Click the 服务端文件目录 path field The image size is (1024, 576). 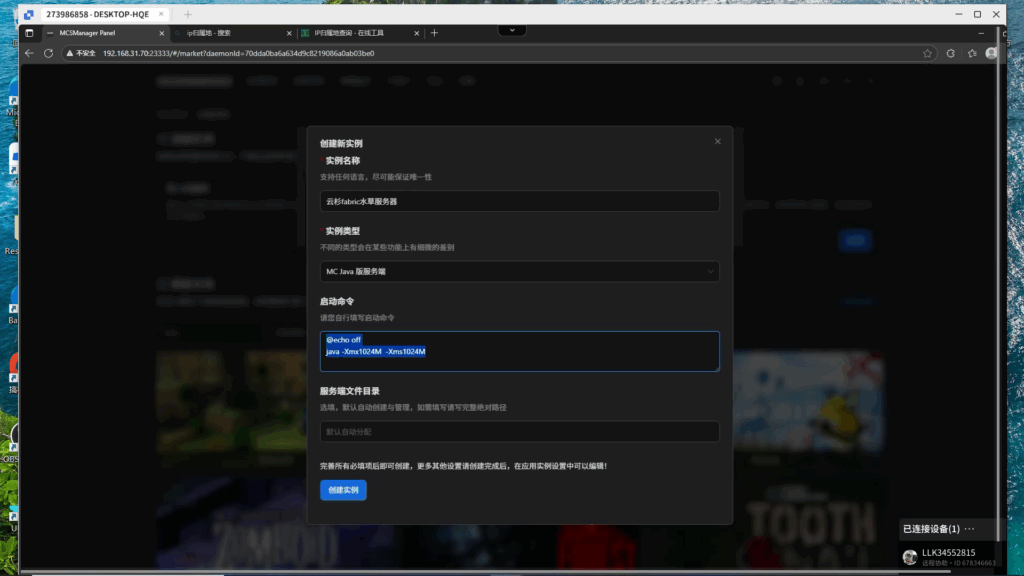tap(519, 431)
